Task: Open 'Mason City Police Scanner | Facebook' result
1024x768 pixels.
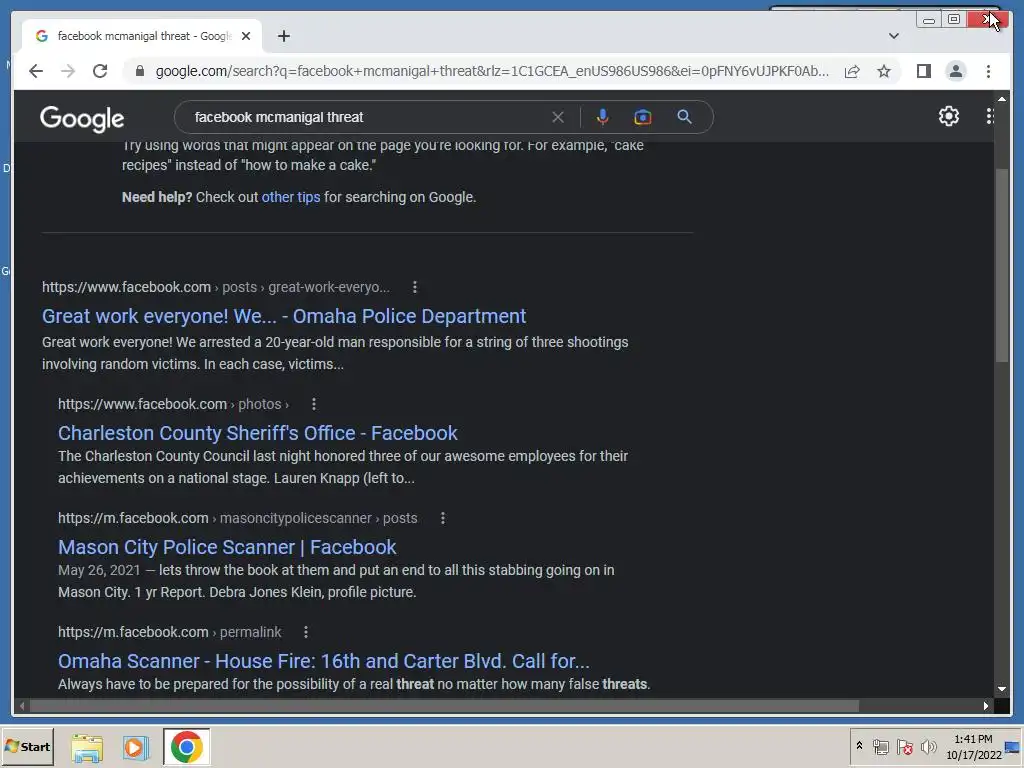Action: [227, 547]
